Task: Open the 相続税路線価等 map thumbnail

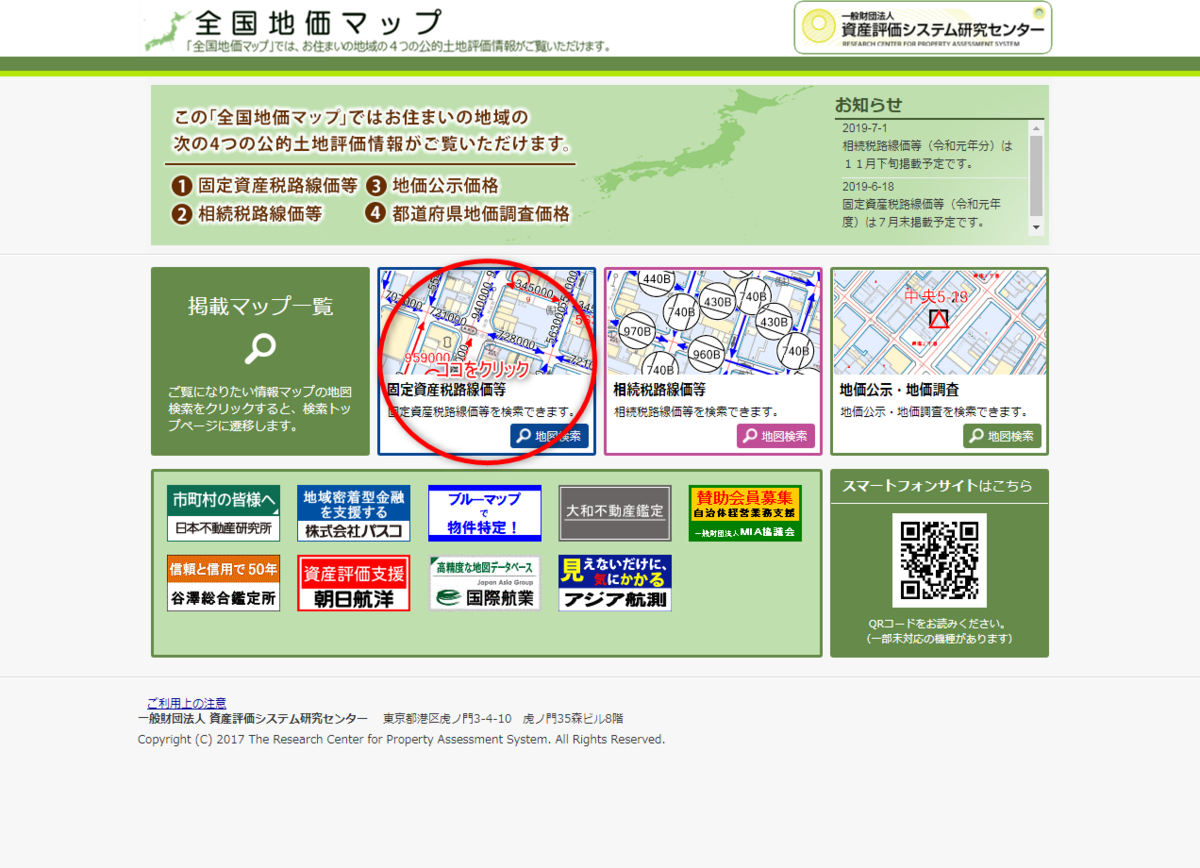Action: coord(713,322)
